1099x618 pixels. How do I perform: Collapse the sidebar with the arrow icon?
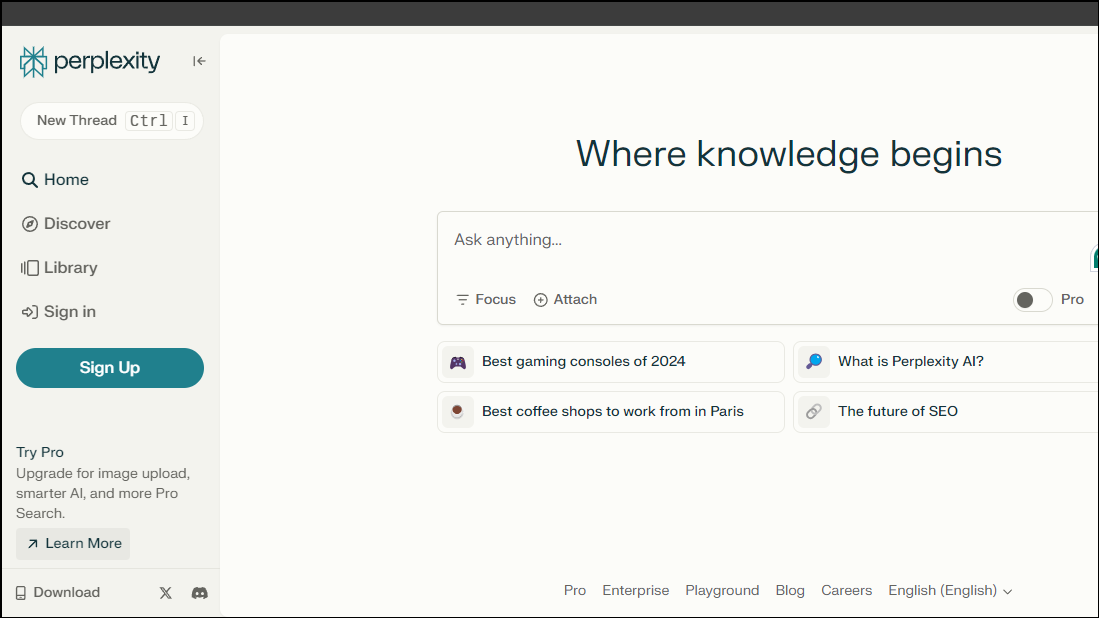click(199, 62)
